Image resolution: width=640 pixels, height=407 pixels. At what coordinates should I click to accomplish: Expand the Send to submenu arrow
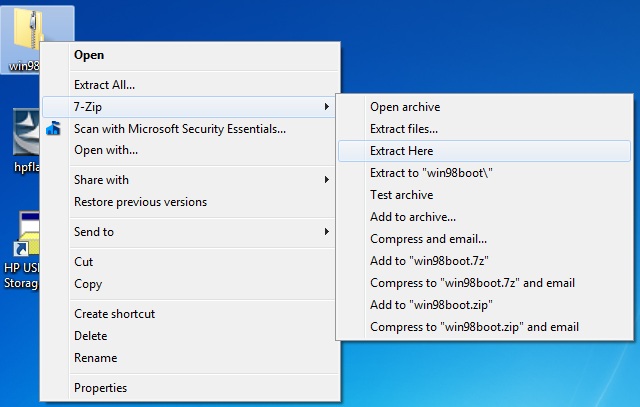pyautogui.click(x=327, y=232)
